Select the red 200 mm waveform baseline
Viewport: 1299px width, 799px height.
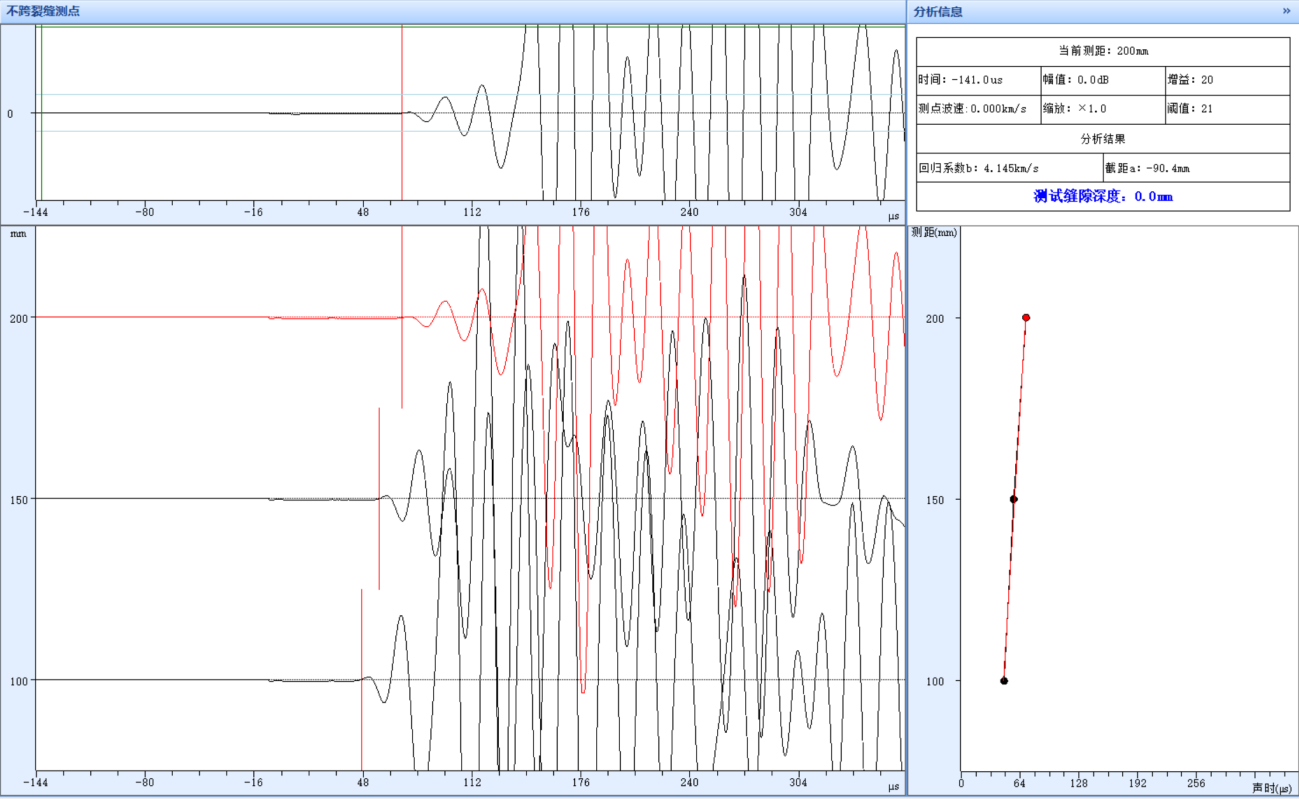[150, 317]
